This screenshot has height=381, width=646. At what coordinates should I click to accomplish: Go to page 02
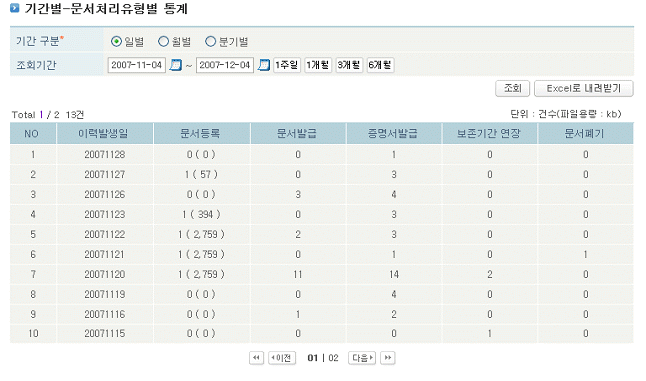coord(333,358)
